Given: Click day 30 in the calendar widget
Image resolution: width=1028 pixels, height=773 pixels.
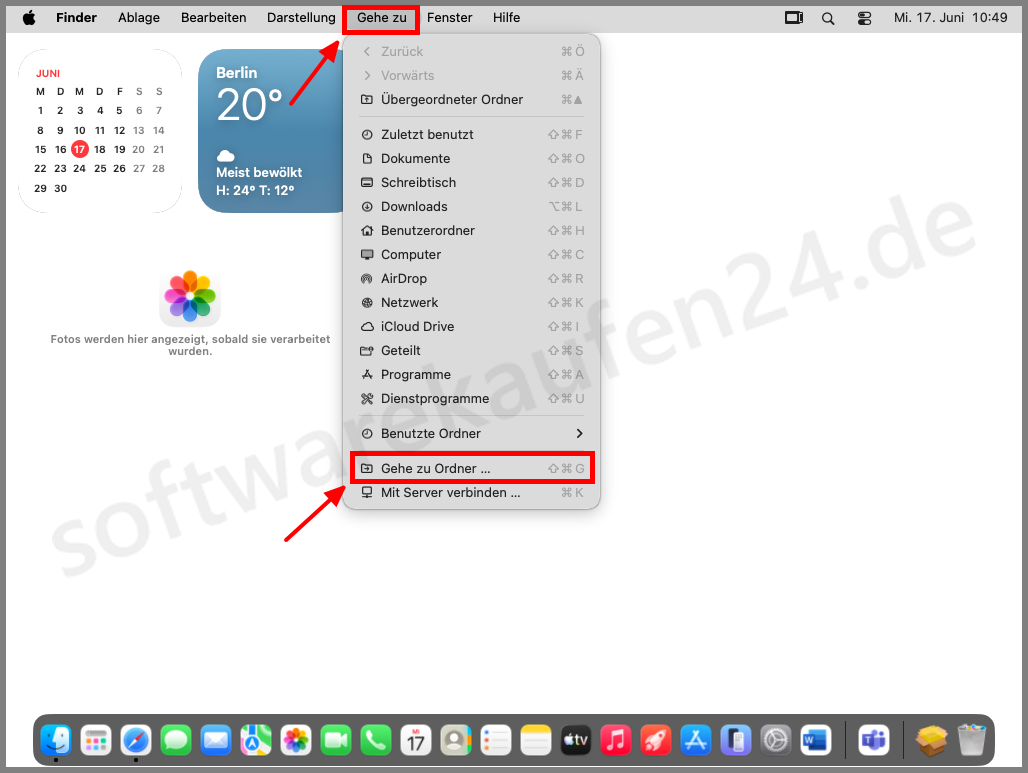Looking at the screenshot, I should point(60,188).
